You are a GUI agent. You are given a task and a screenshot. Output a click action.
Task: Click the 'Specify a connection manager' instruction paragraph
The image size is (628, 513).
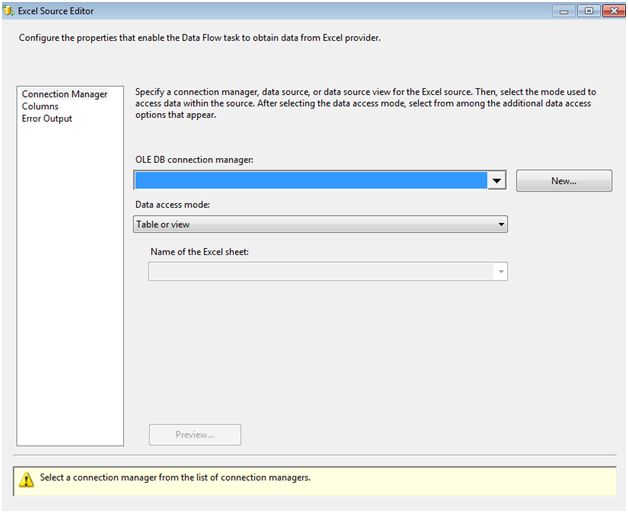click(366, 103)
